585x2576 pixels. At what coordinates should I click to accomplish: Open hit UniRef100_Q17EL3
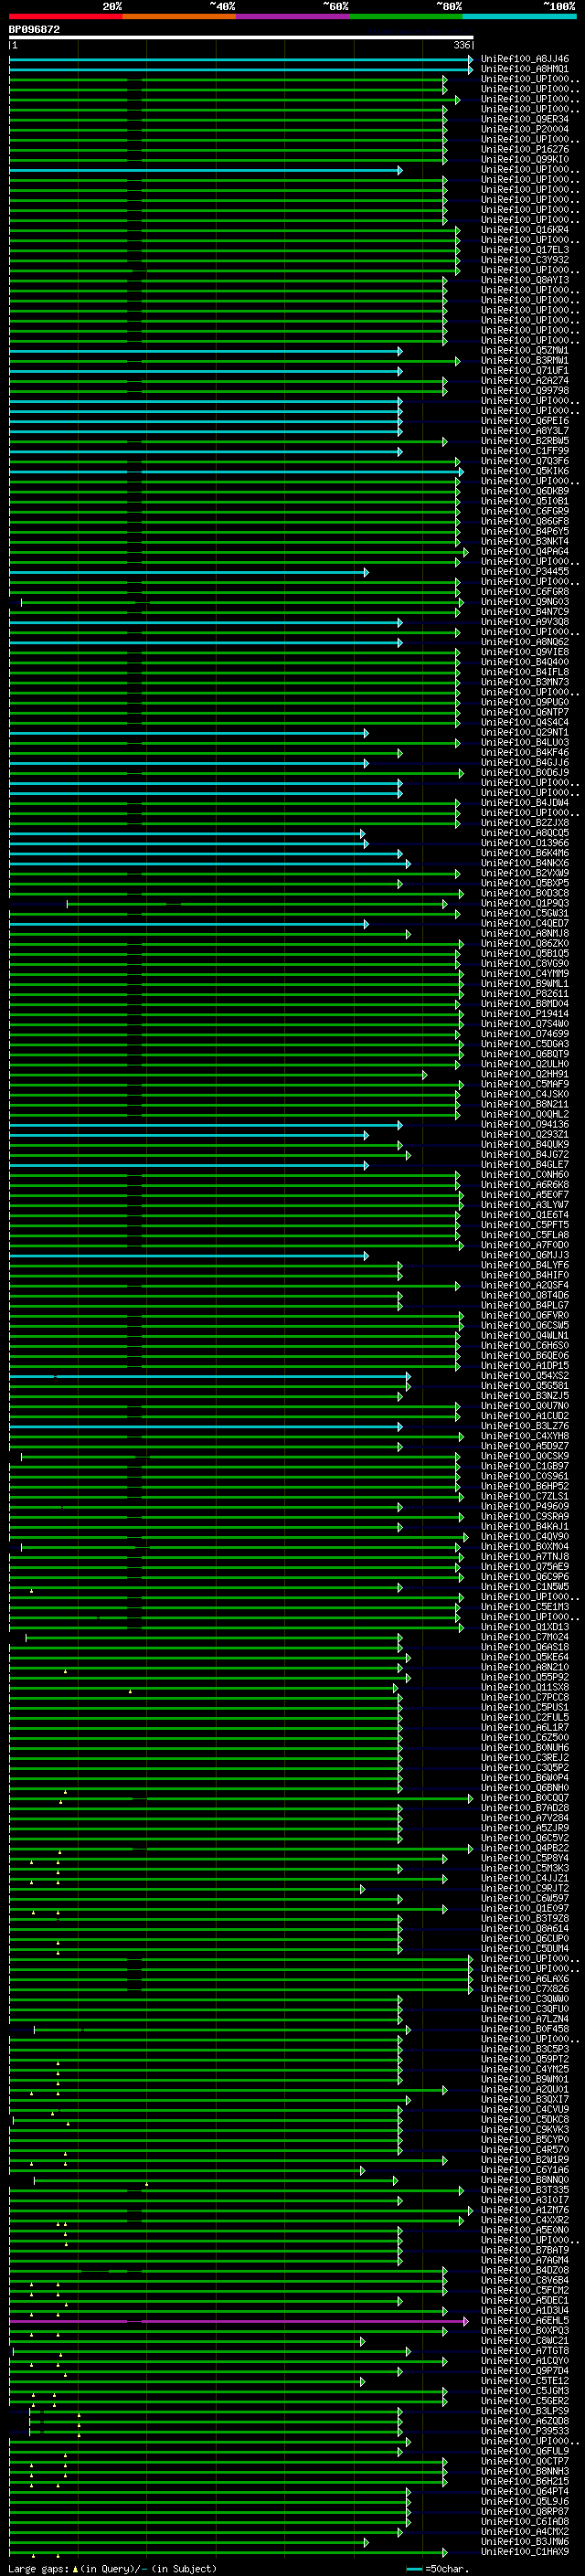pos(524,250)
